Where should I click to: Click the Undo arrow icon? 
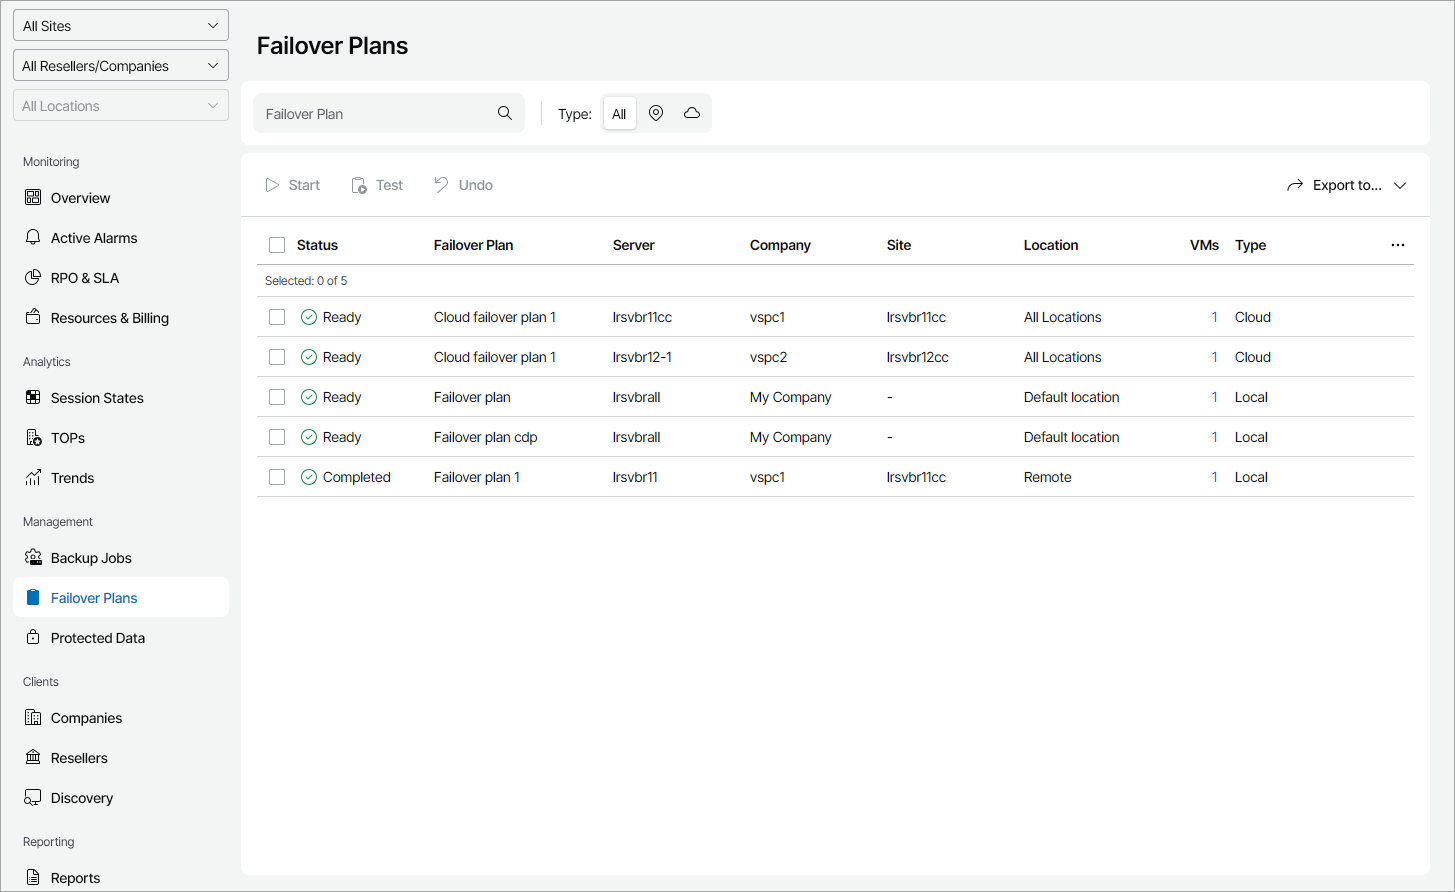pos(441,185)
